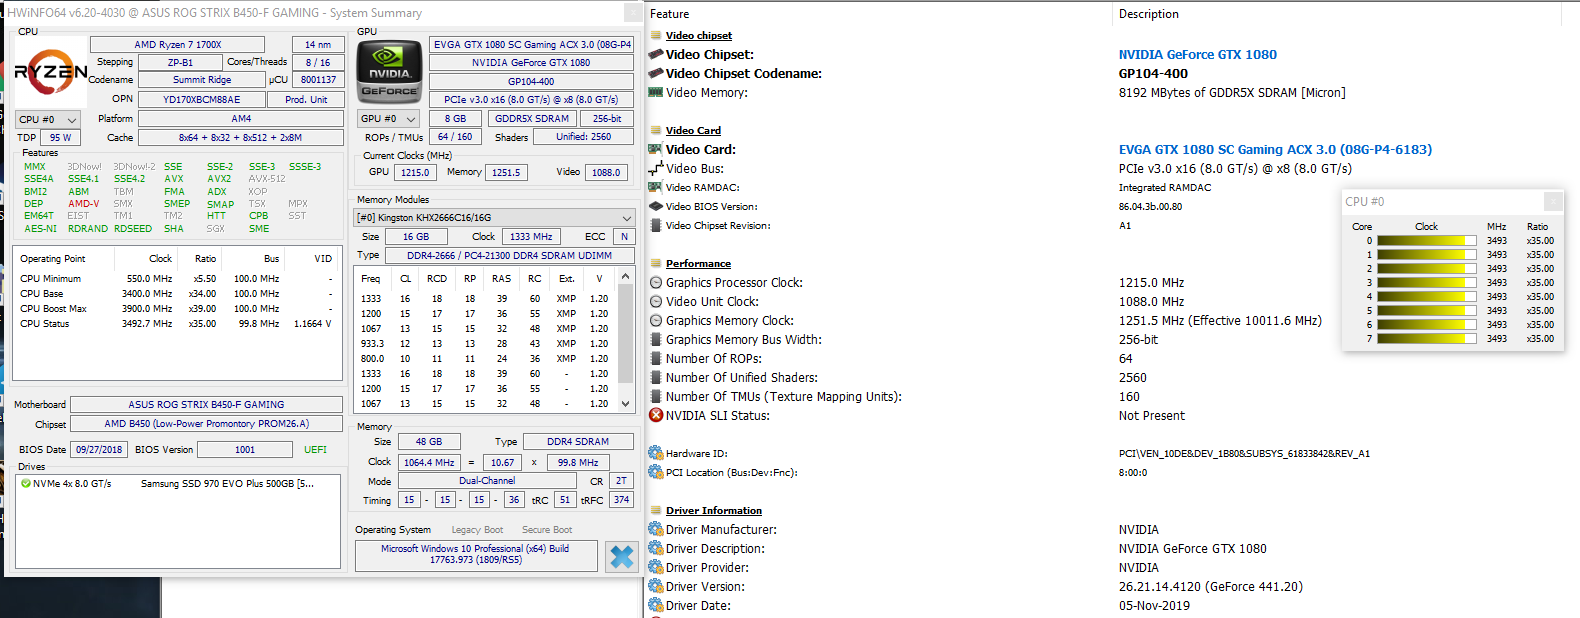Click the blue X close button in System Summary
1580x618 pixels.
point(621,556)
